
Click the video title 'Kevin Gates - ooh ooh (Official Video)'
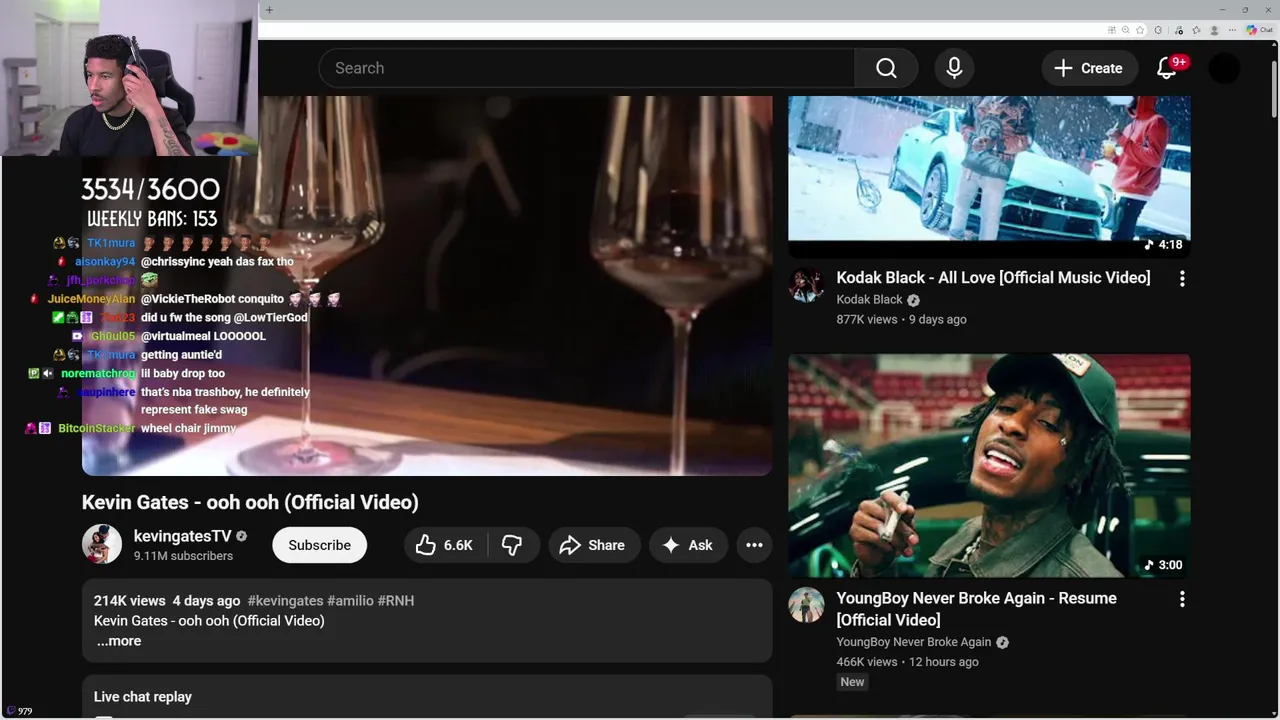pyautogui.click(x=250, y=502)
